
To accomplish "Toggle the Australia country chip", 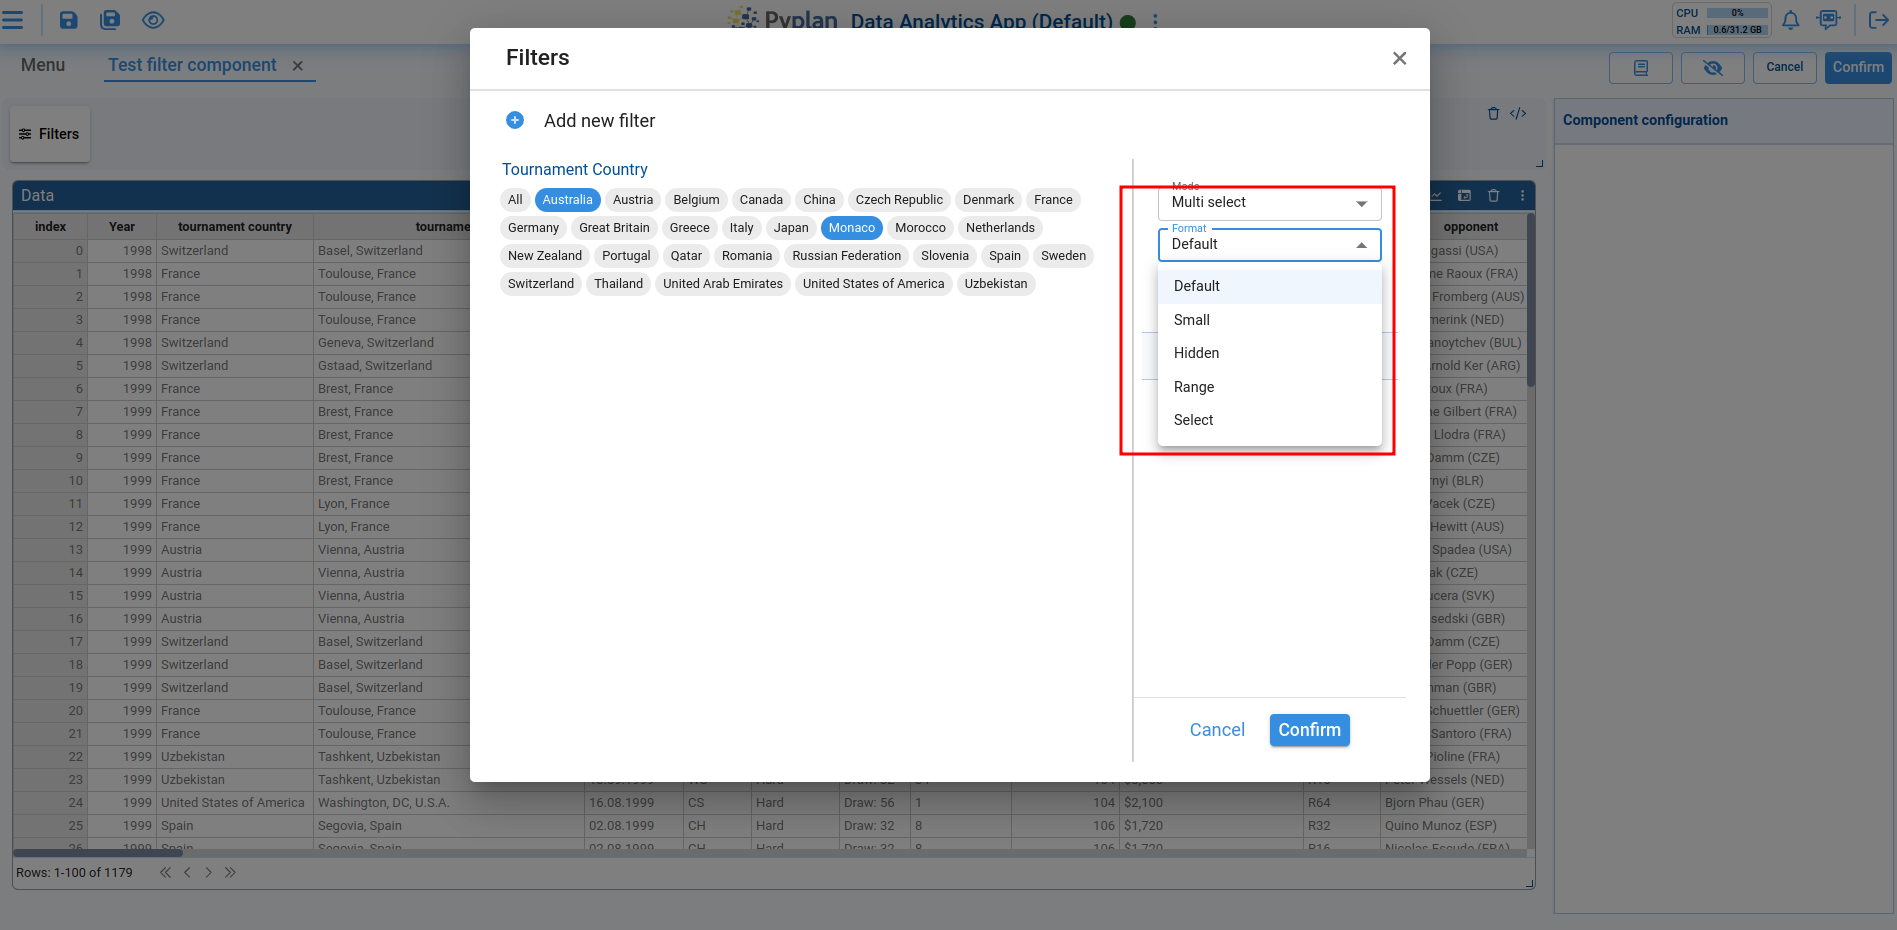I will pyautogui.click(x=567, y=200).
